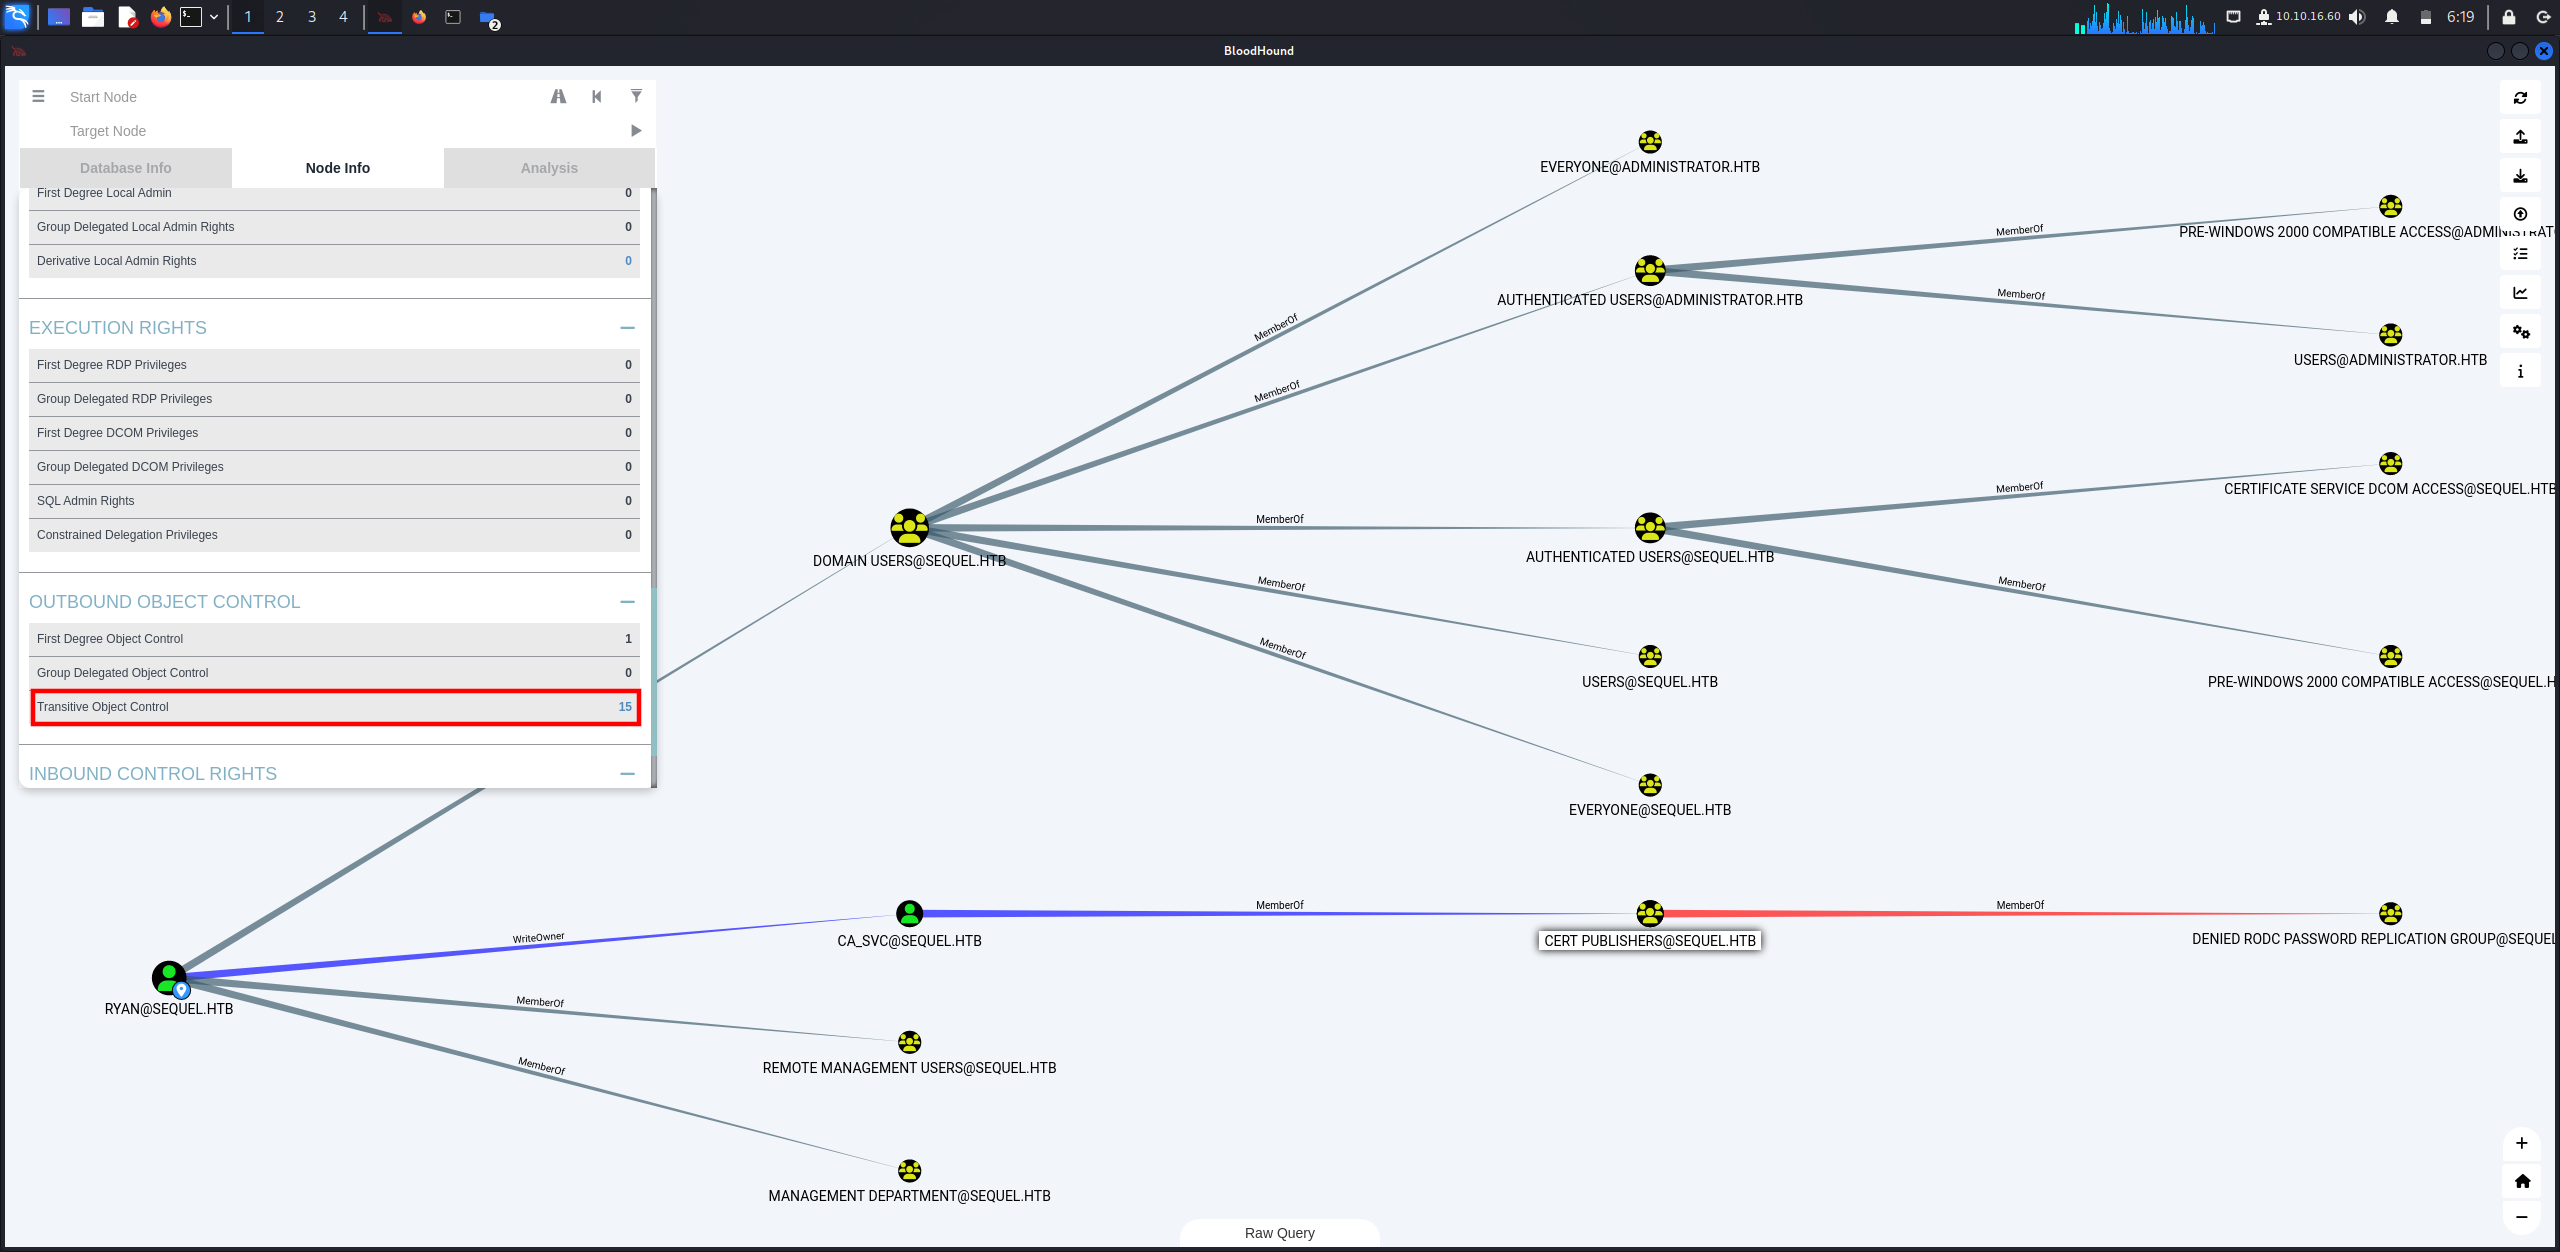The image size is (2560, 1252).
Task: Switch to the Node Info tab
Action: 338,168
